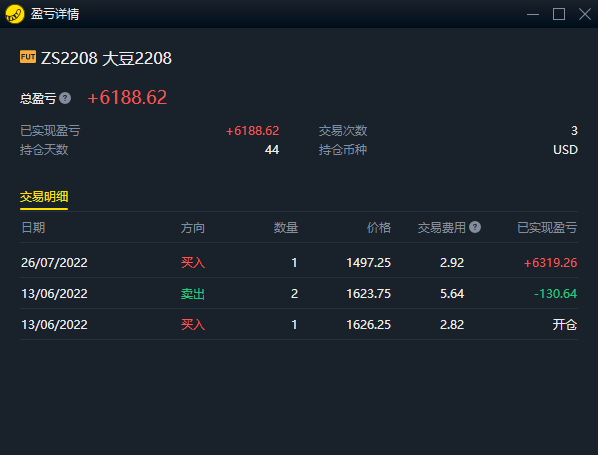
Task: Maximize the 盈亏详情 window
Action: [x=559, y=14]
